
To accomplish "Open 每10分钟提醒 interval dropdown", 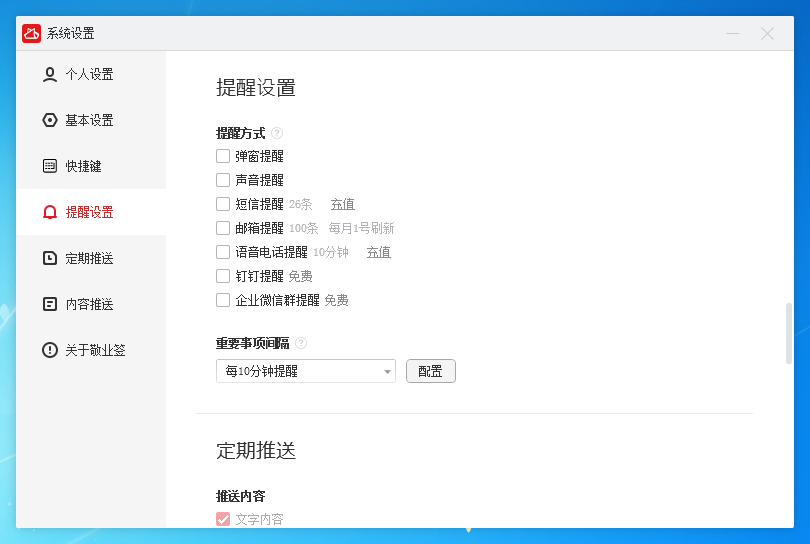I will coord(306,371).
